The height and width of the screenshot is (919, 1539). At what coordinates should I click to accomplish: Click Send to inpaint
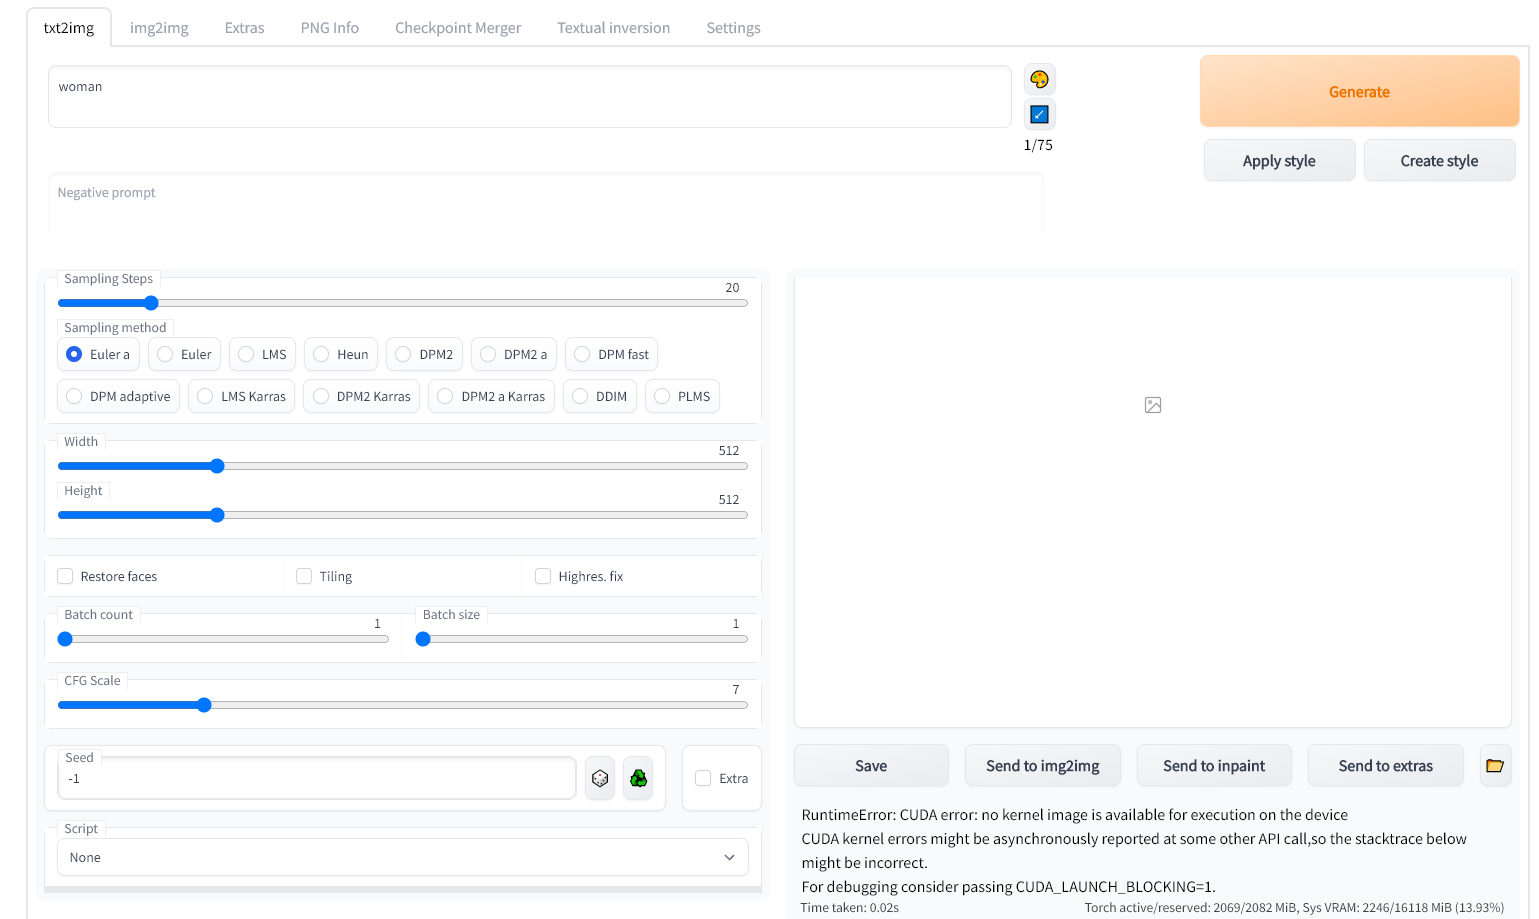coord(1214,765)
